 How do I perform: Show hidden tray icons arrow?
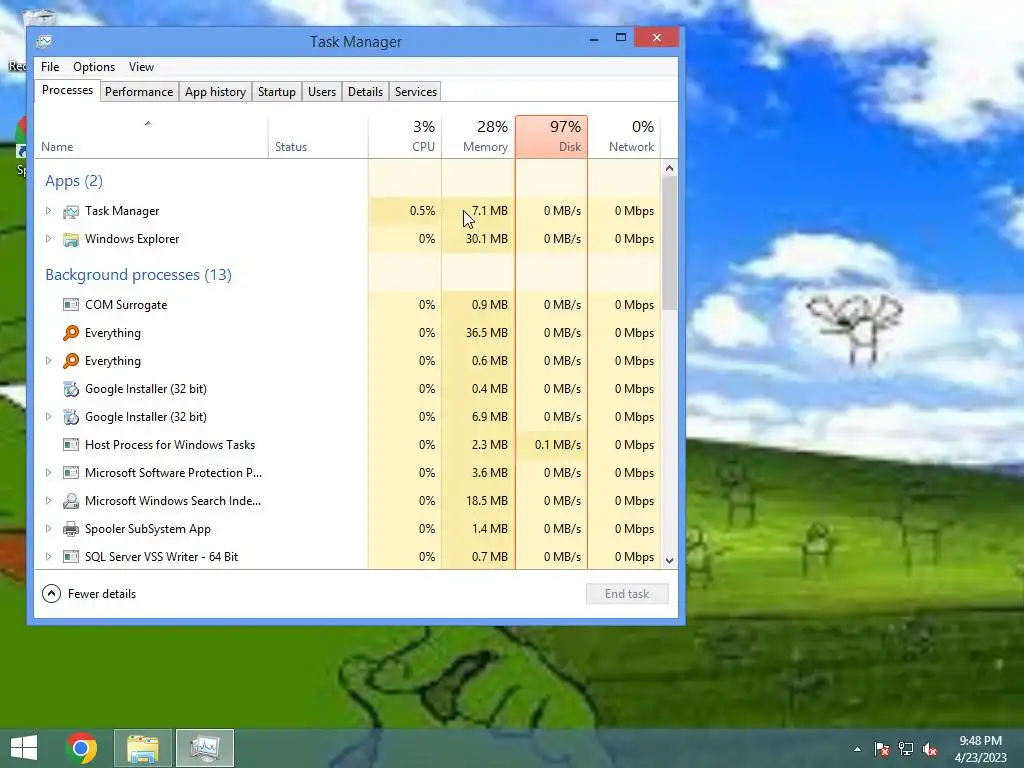[x=857, y=749]
